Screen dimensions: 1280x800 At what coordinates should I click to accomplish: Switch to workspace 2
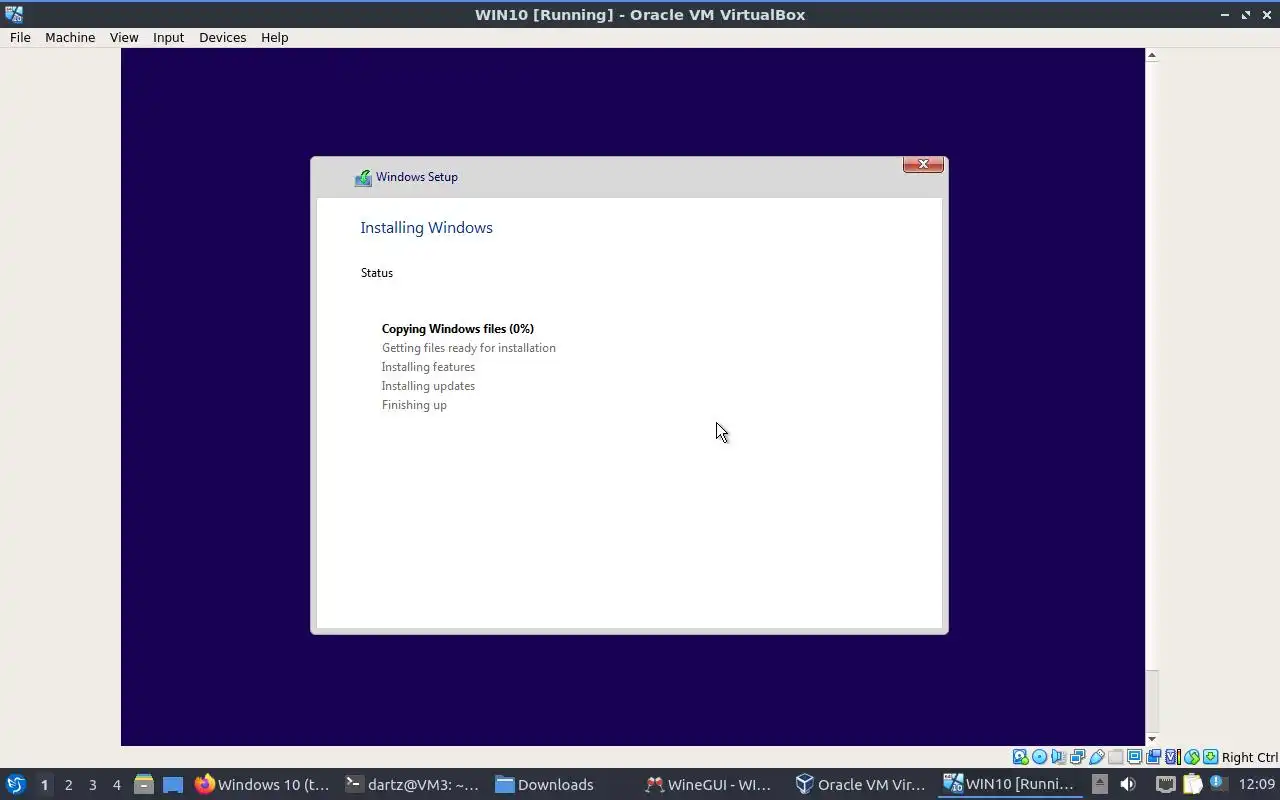point(68,785)
